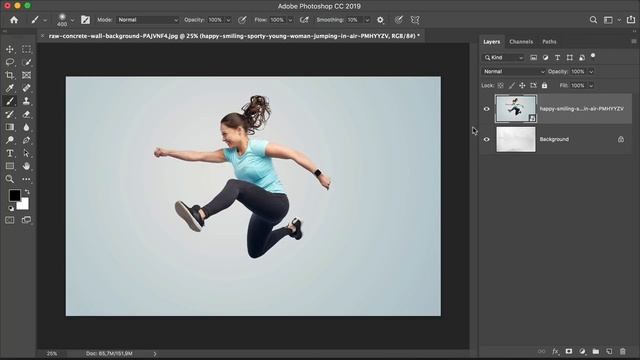Select the History Brush tool
This screenshot has height=360, width=640.
[x=10, y=114]
